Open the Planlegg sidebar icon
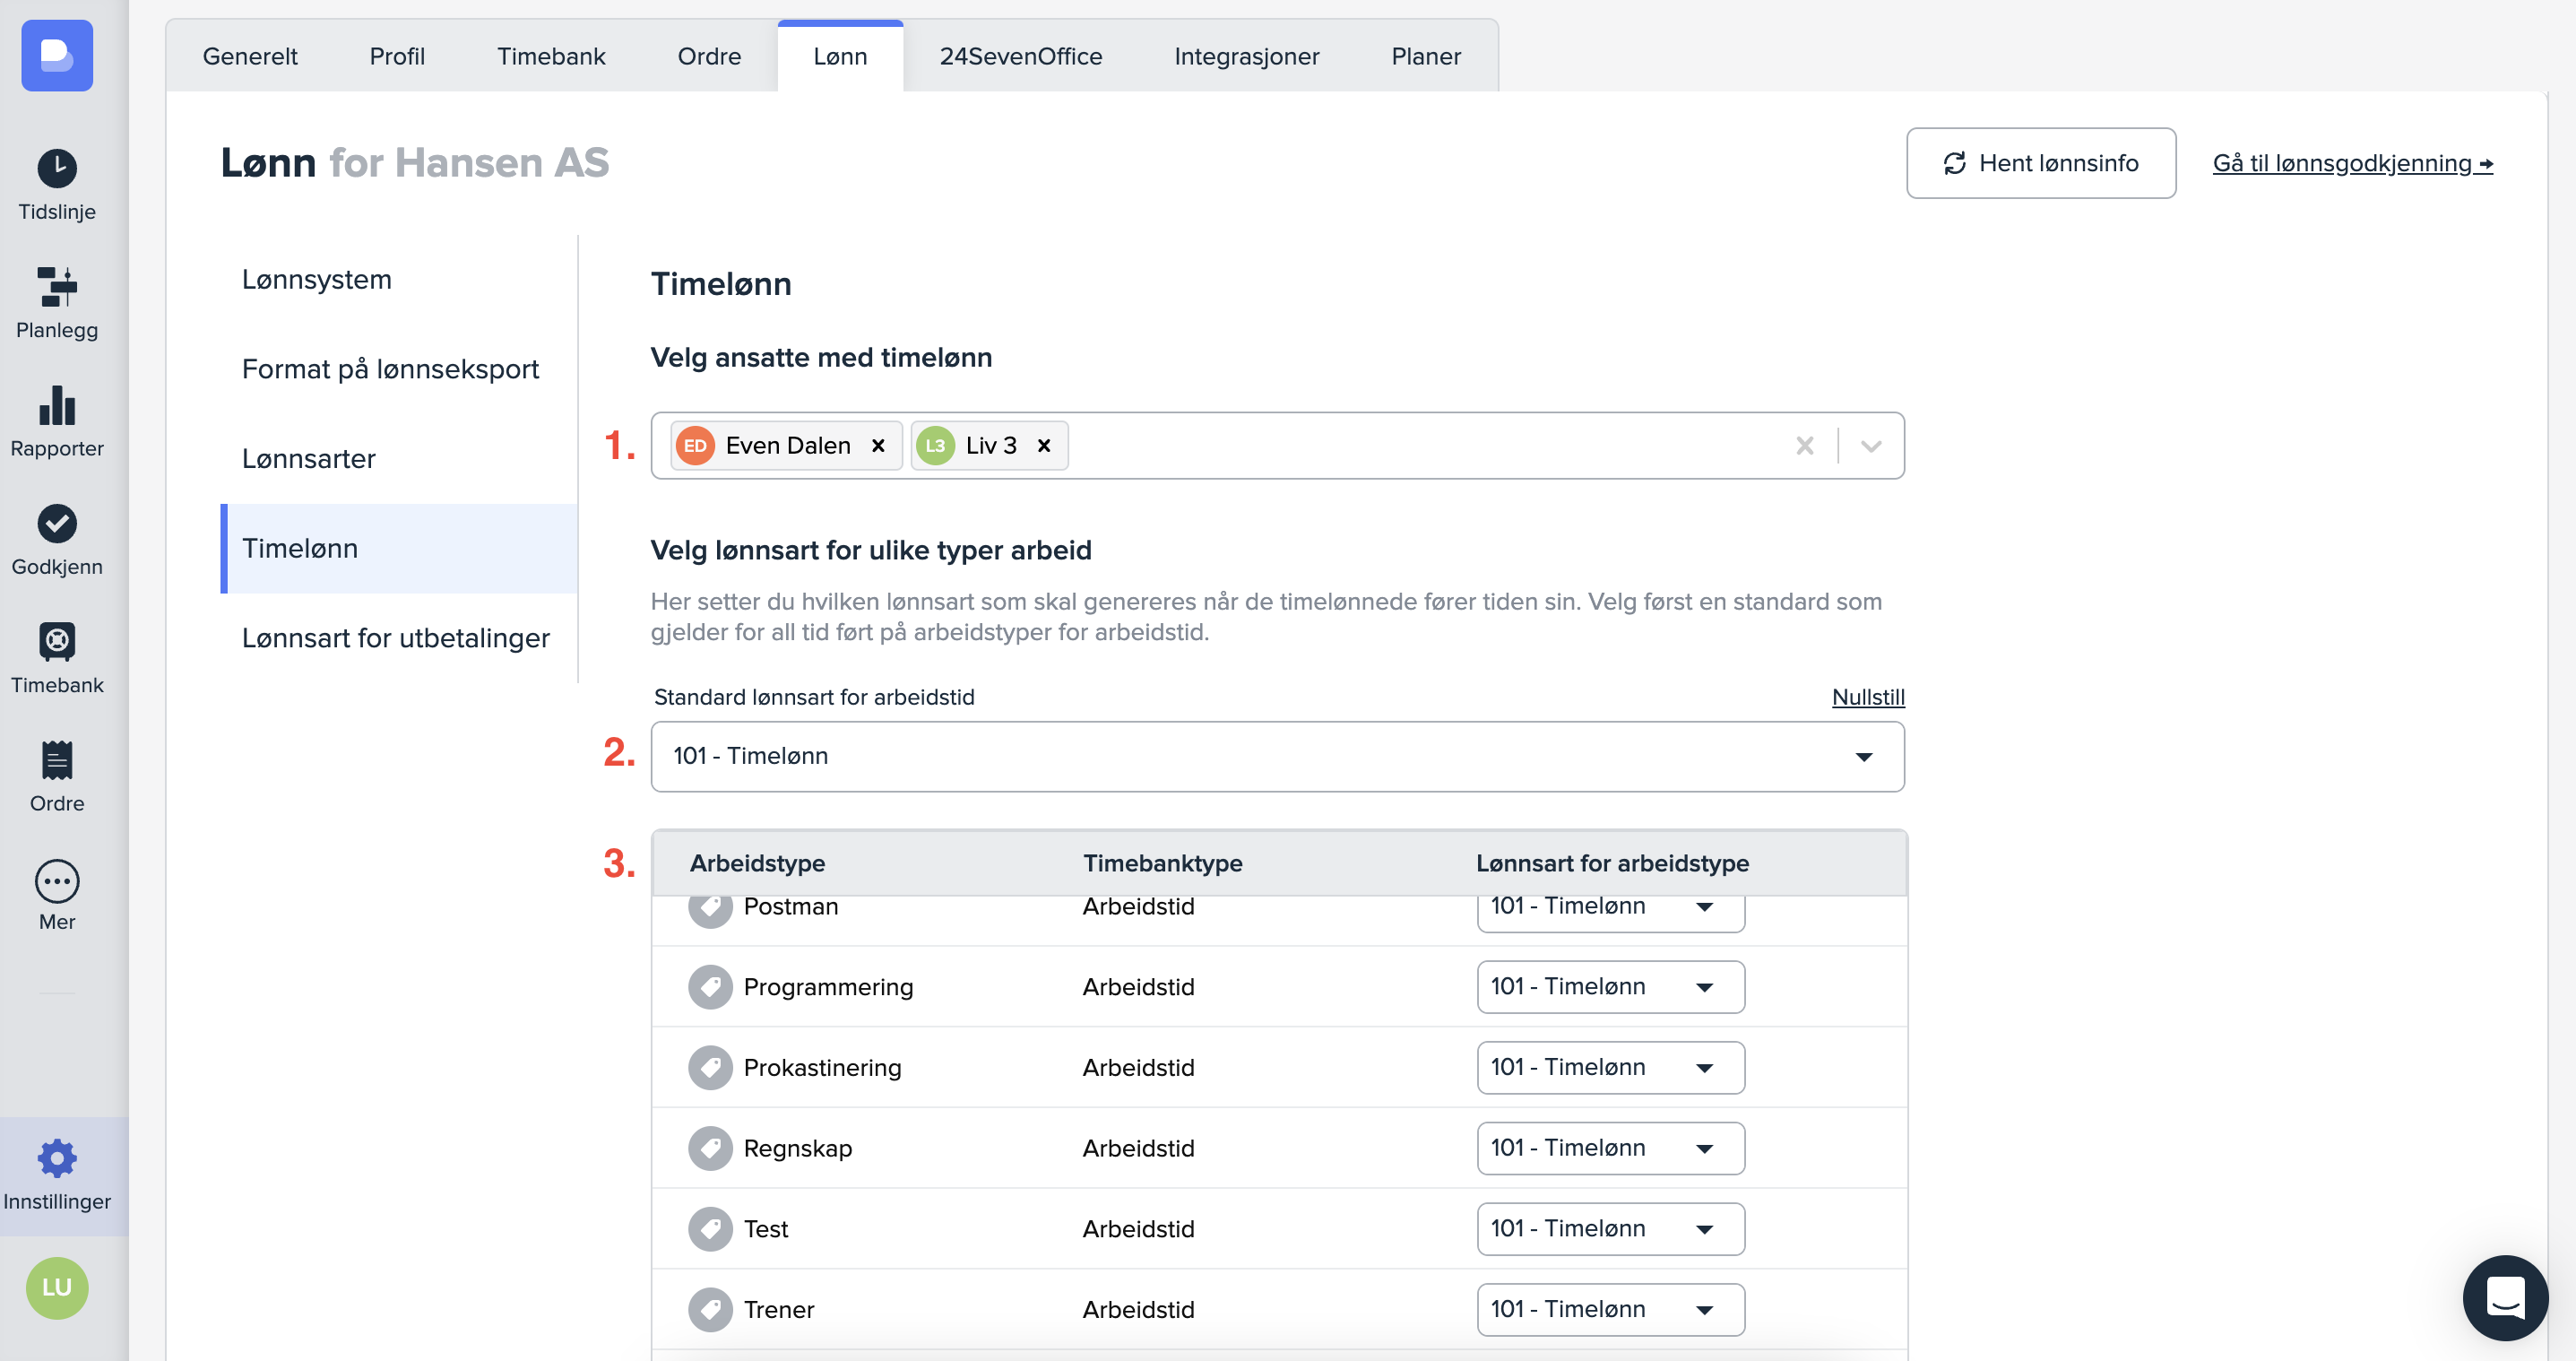The image size is (2576, 1361). (57, 287)
